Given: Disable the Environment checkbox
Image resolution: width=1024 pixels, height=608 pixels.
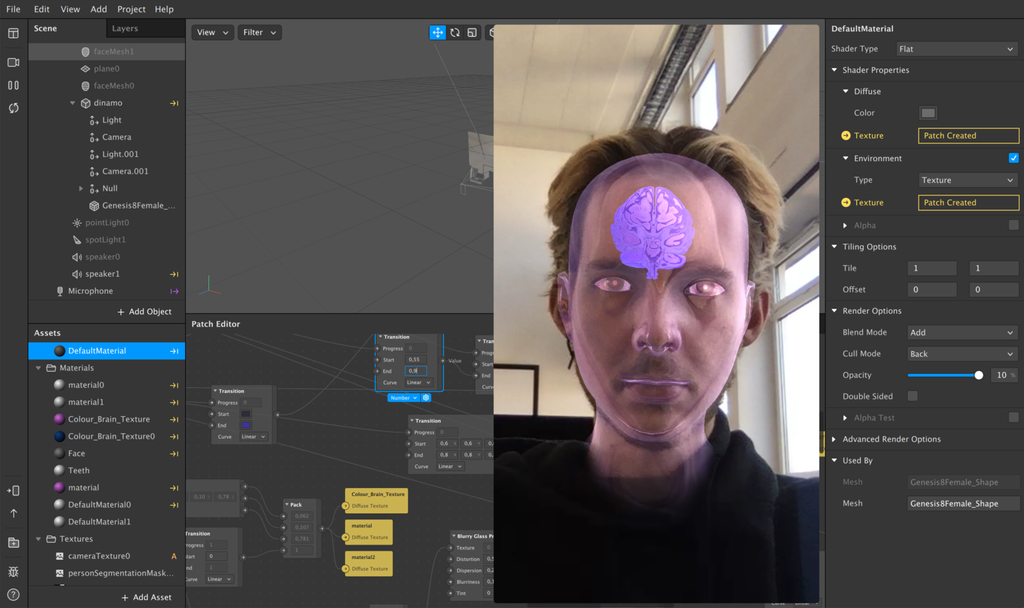Looking at the screenshot, I should click(x=1012, y=157).
